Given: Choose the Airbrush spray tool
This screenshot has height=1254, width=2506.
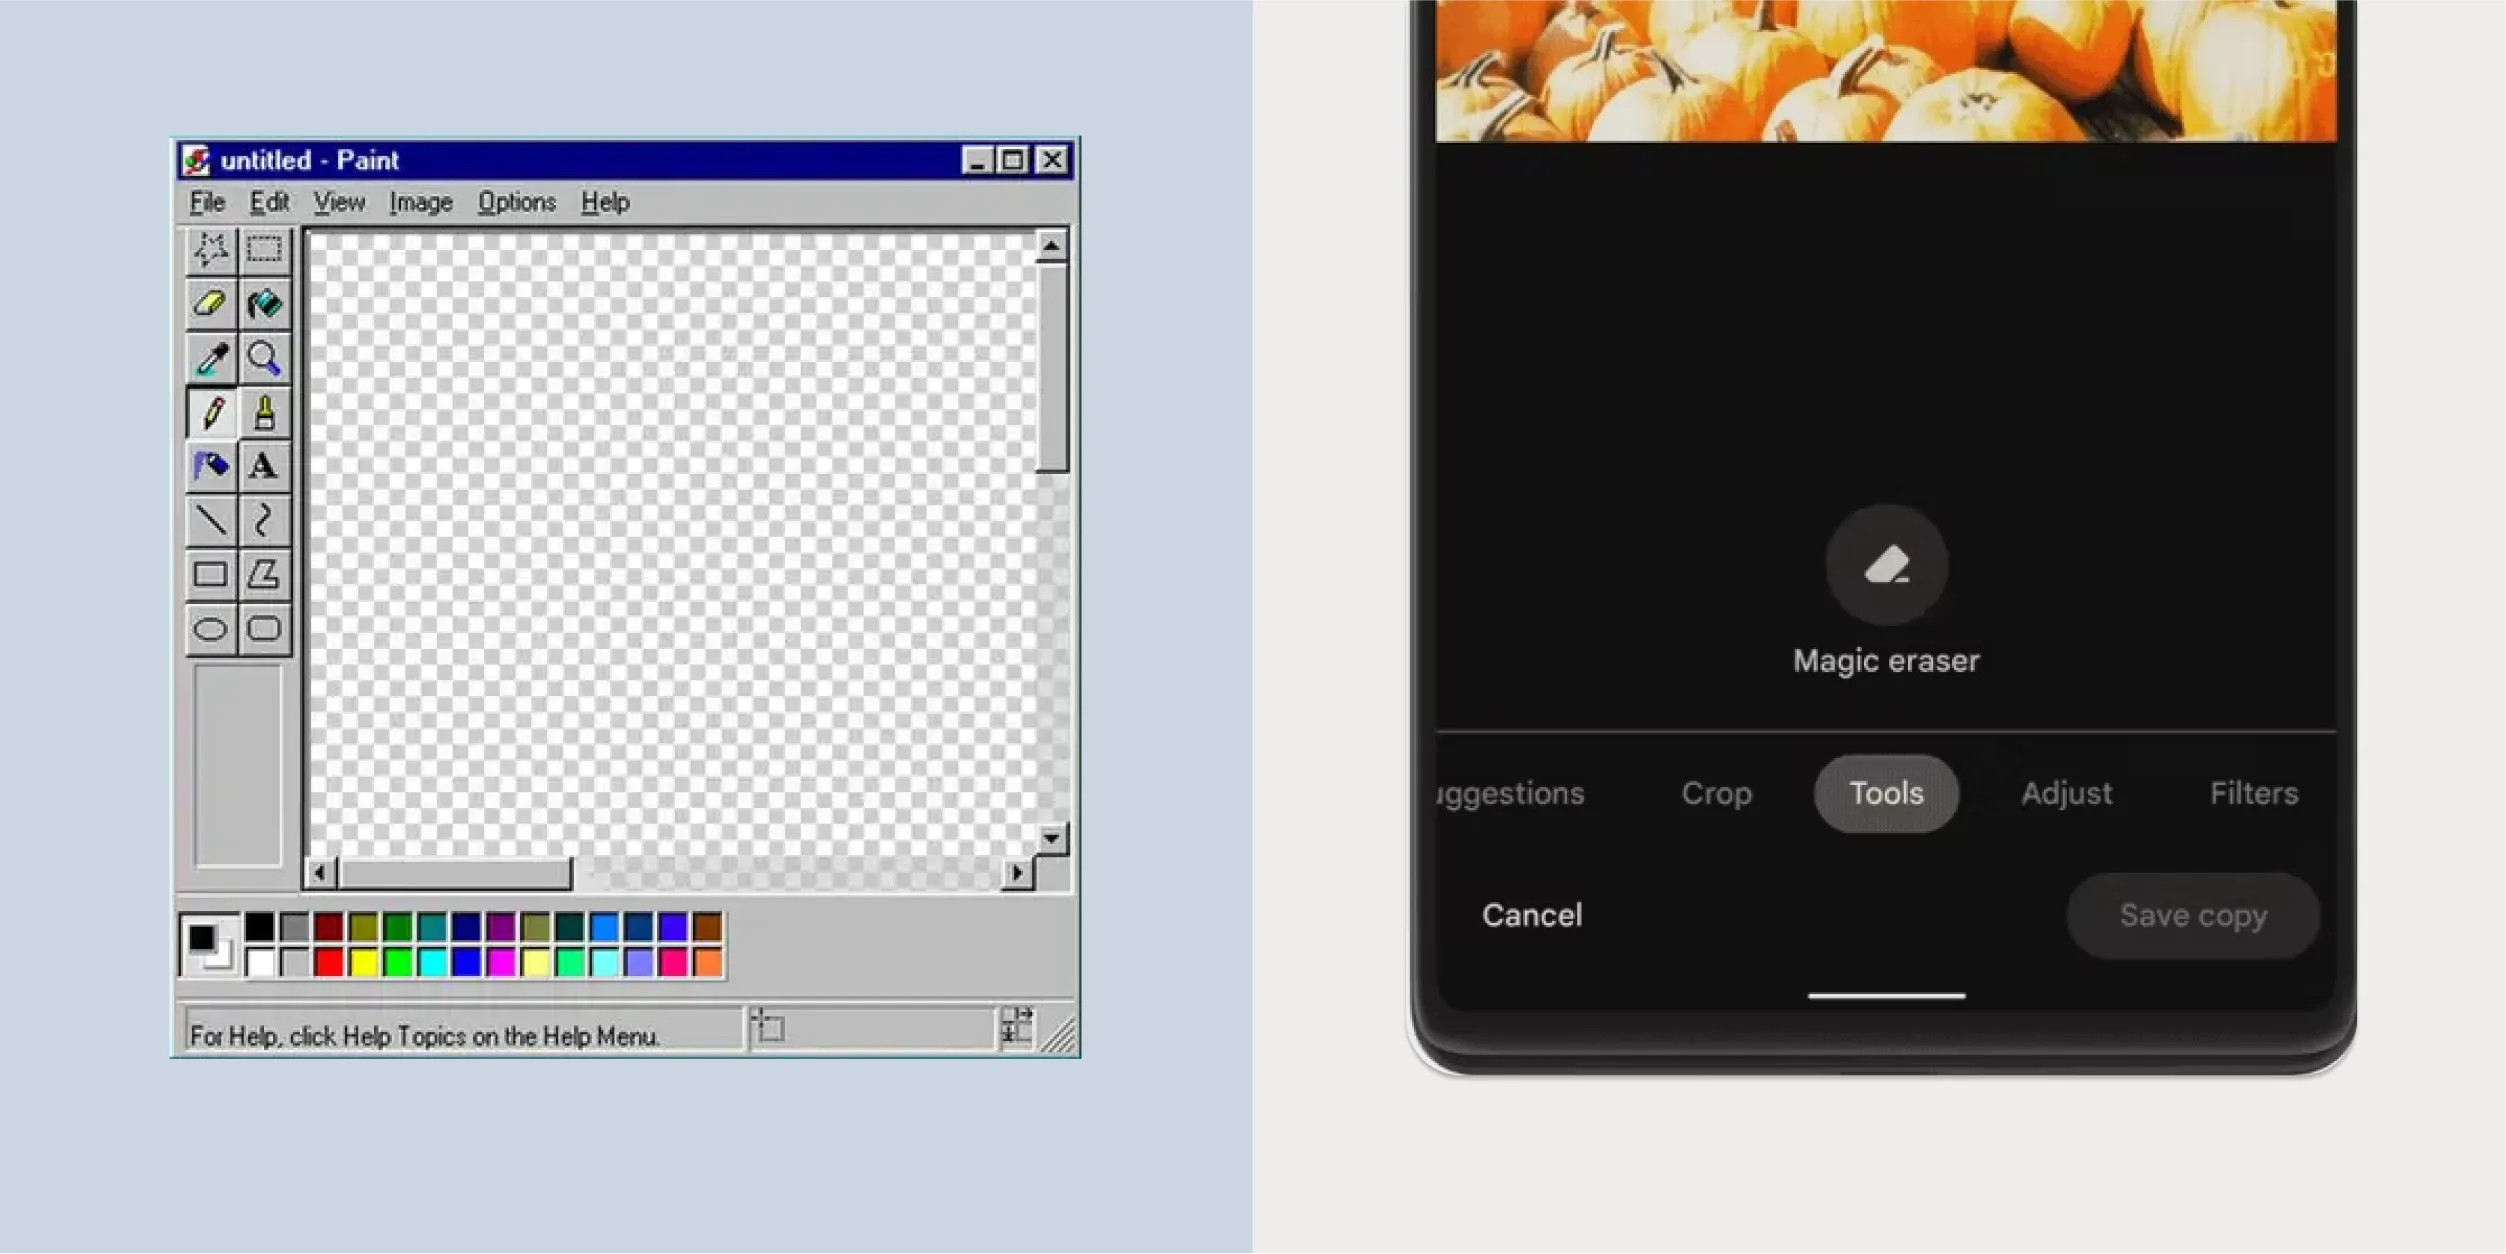Looking at the screenshot, I should point(210,466).
